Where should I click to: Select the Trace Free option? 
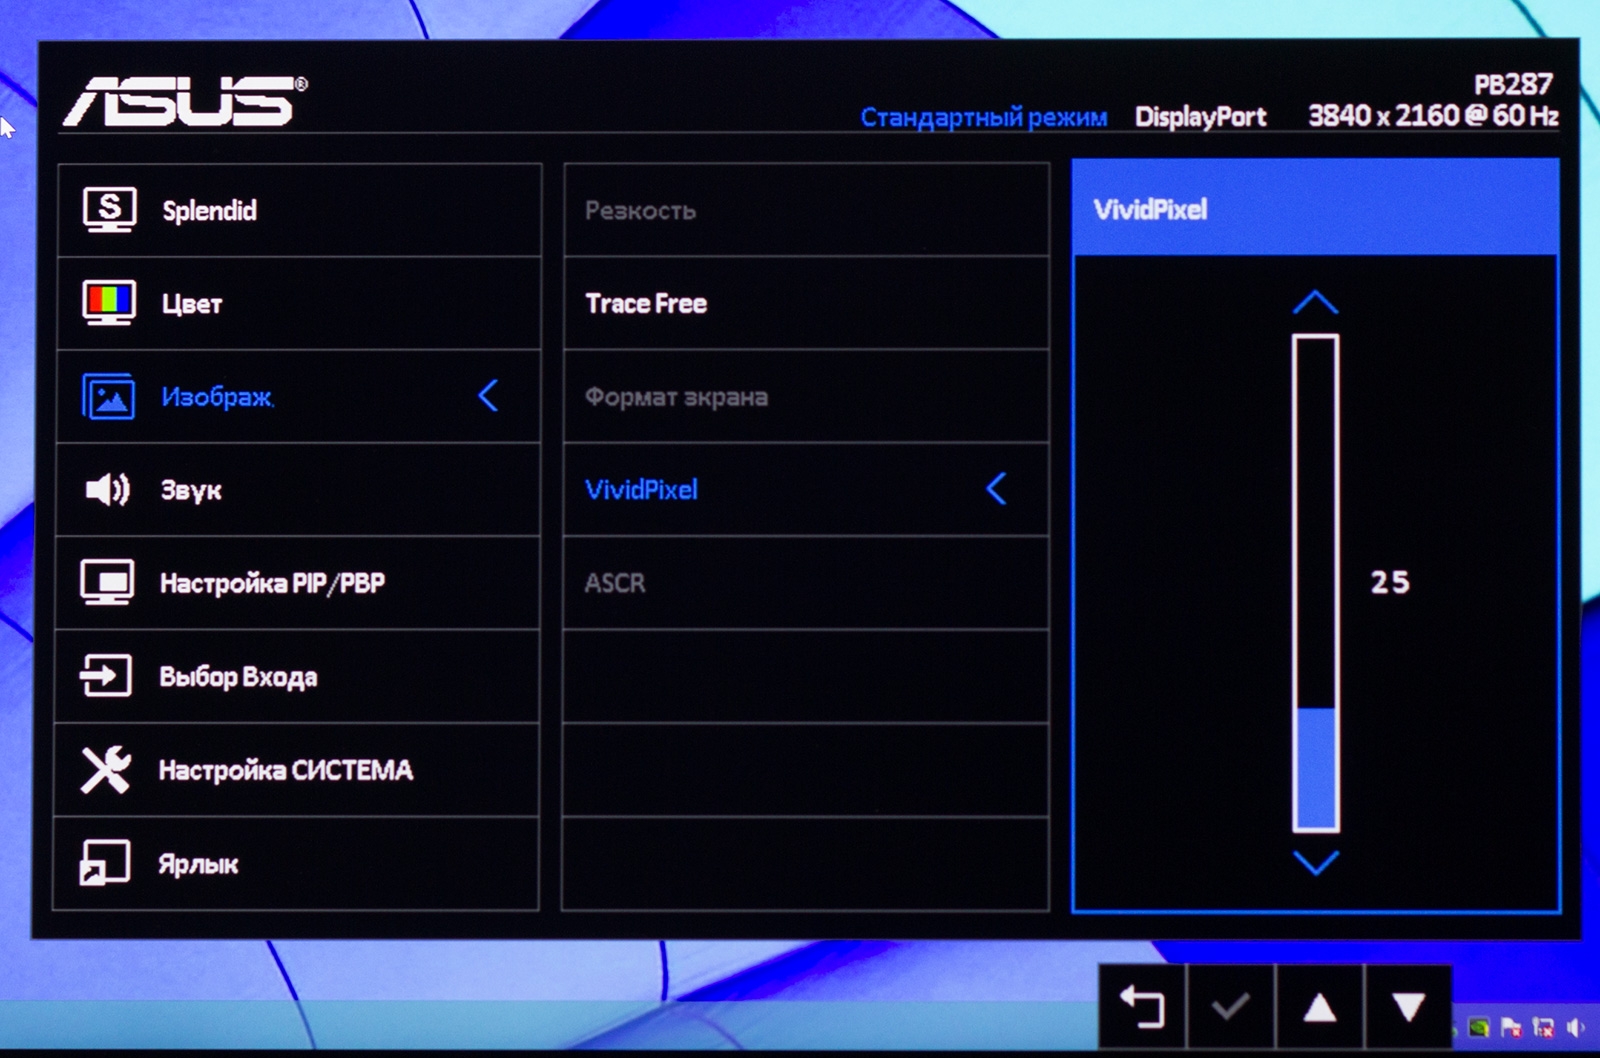[806, 303]
